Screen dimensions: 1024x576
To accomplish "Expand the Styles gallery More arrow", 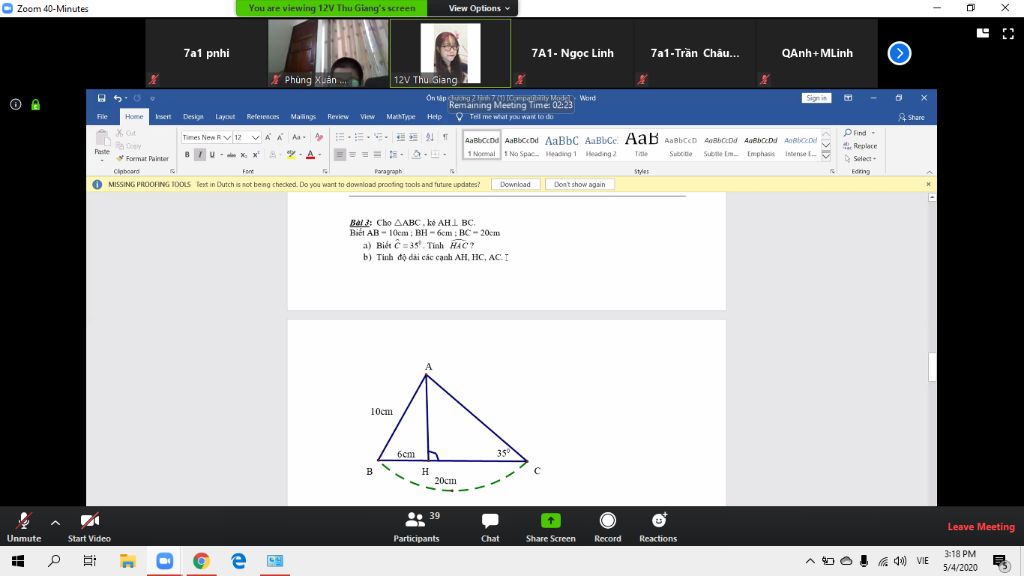I will pos(826,155).
